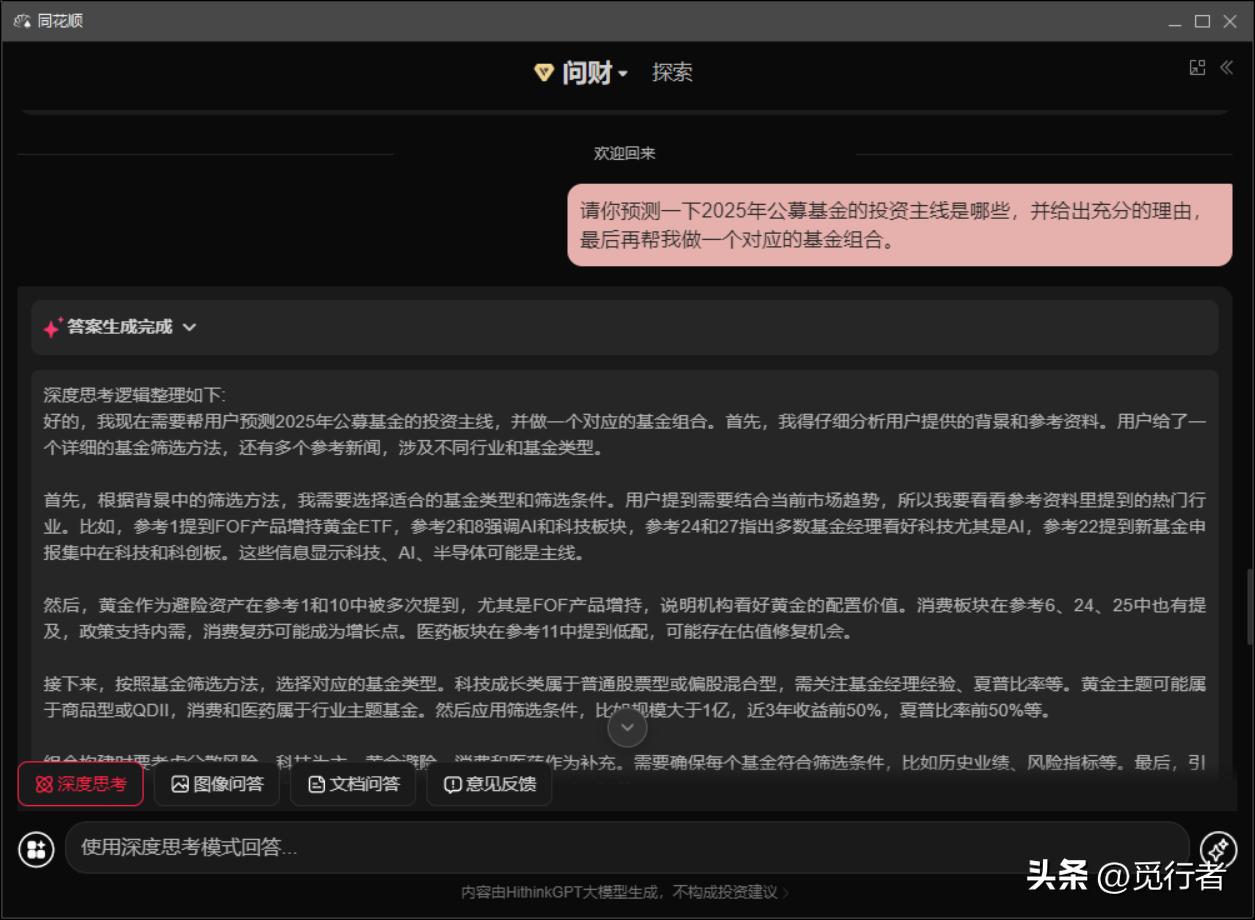Click the sparkle icon beside 答案生成完成
1255x920 pixels.
click(52, 328)
